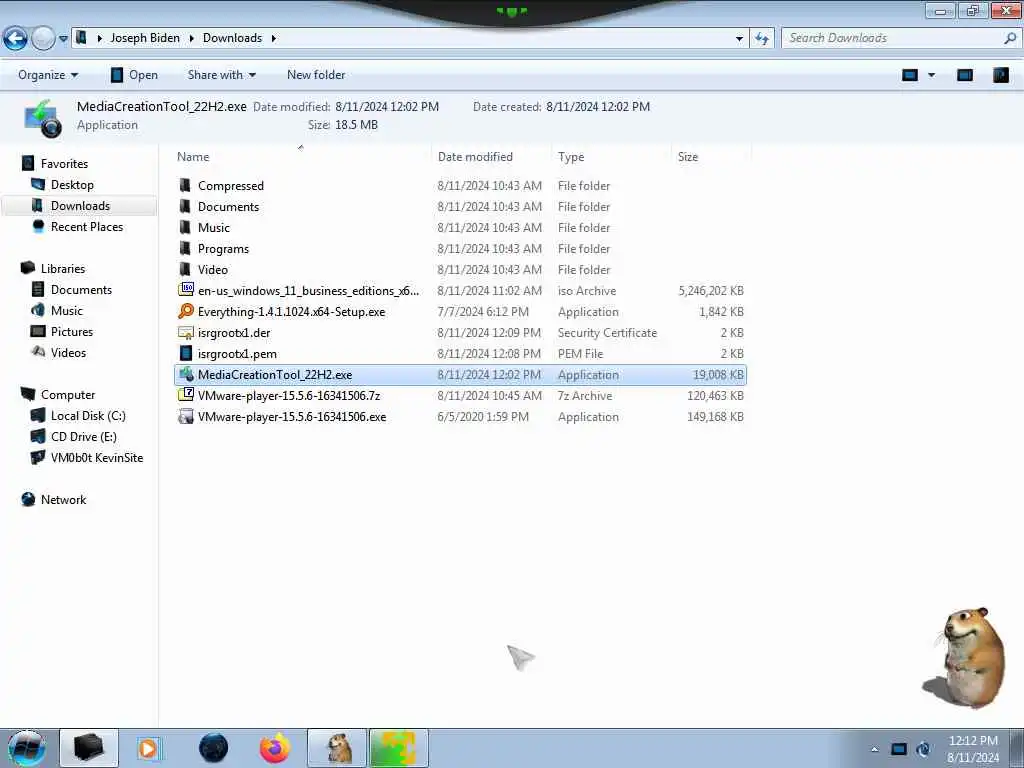This screenshot has width=1024, height=768.
Task: Select the Windows 11 ISO file icon
Action: (x=185, y=290)
